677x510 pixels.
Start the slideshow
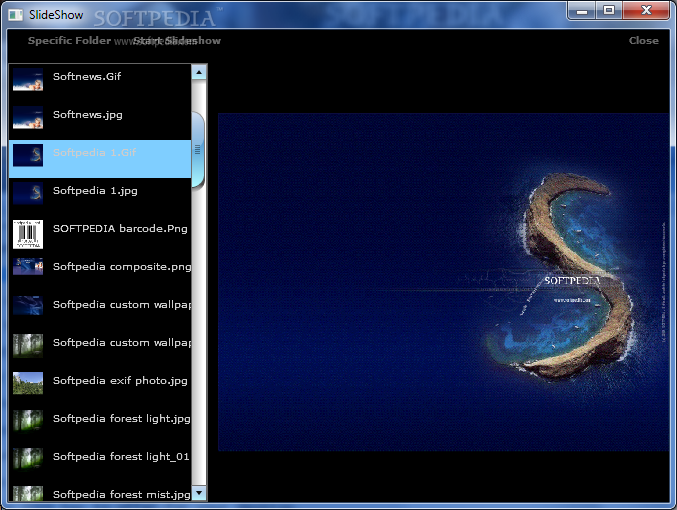pos(177,41)
